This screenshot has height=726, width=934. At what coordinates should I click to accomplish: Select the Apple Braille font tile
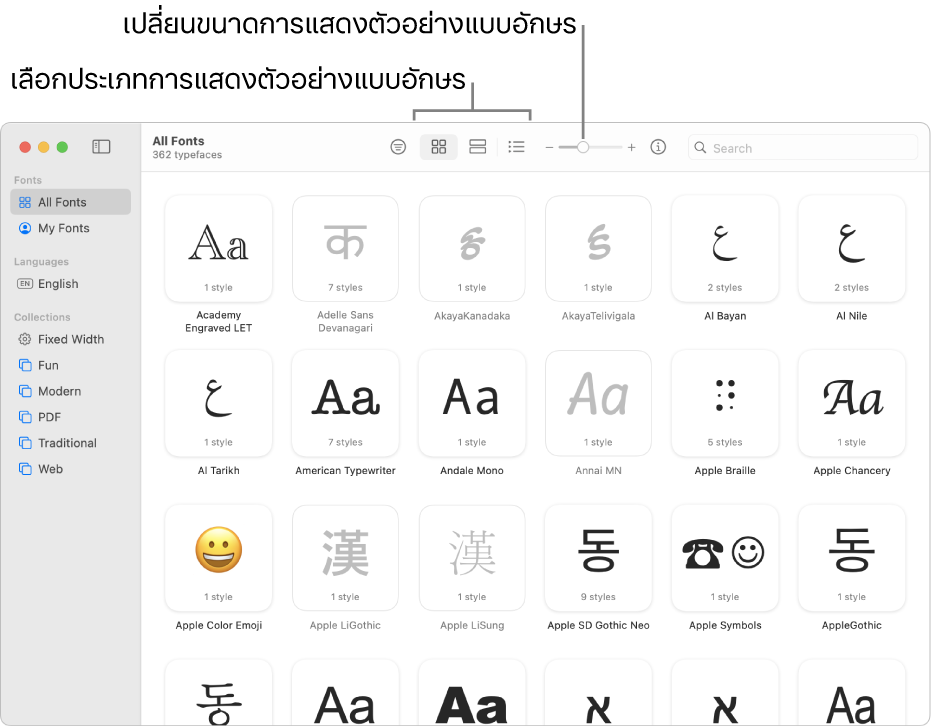(x=725, y=404)
